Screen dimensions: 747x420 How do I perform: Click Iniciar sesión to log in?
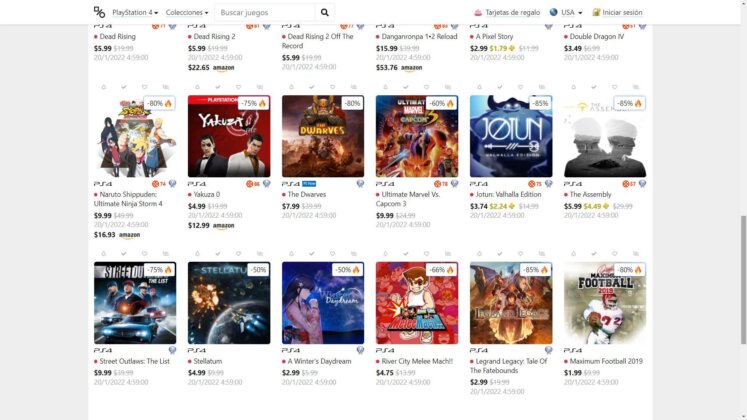pos(617,12)
